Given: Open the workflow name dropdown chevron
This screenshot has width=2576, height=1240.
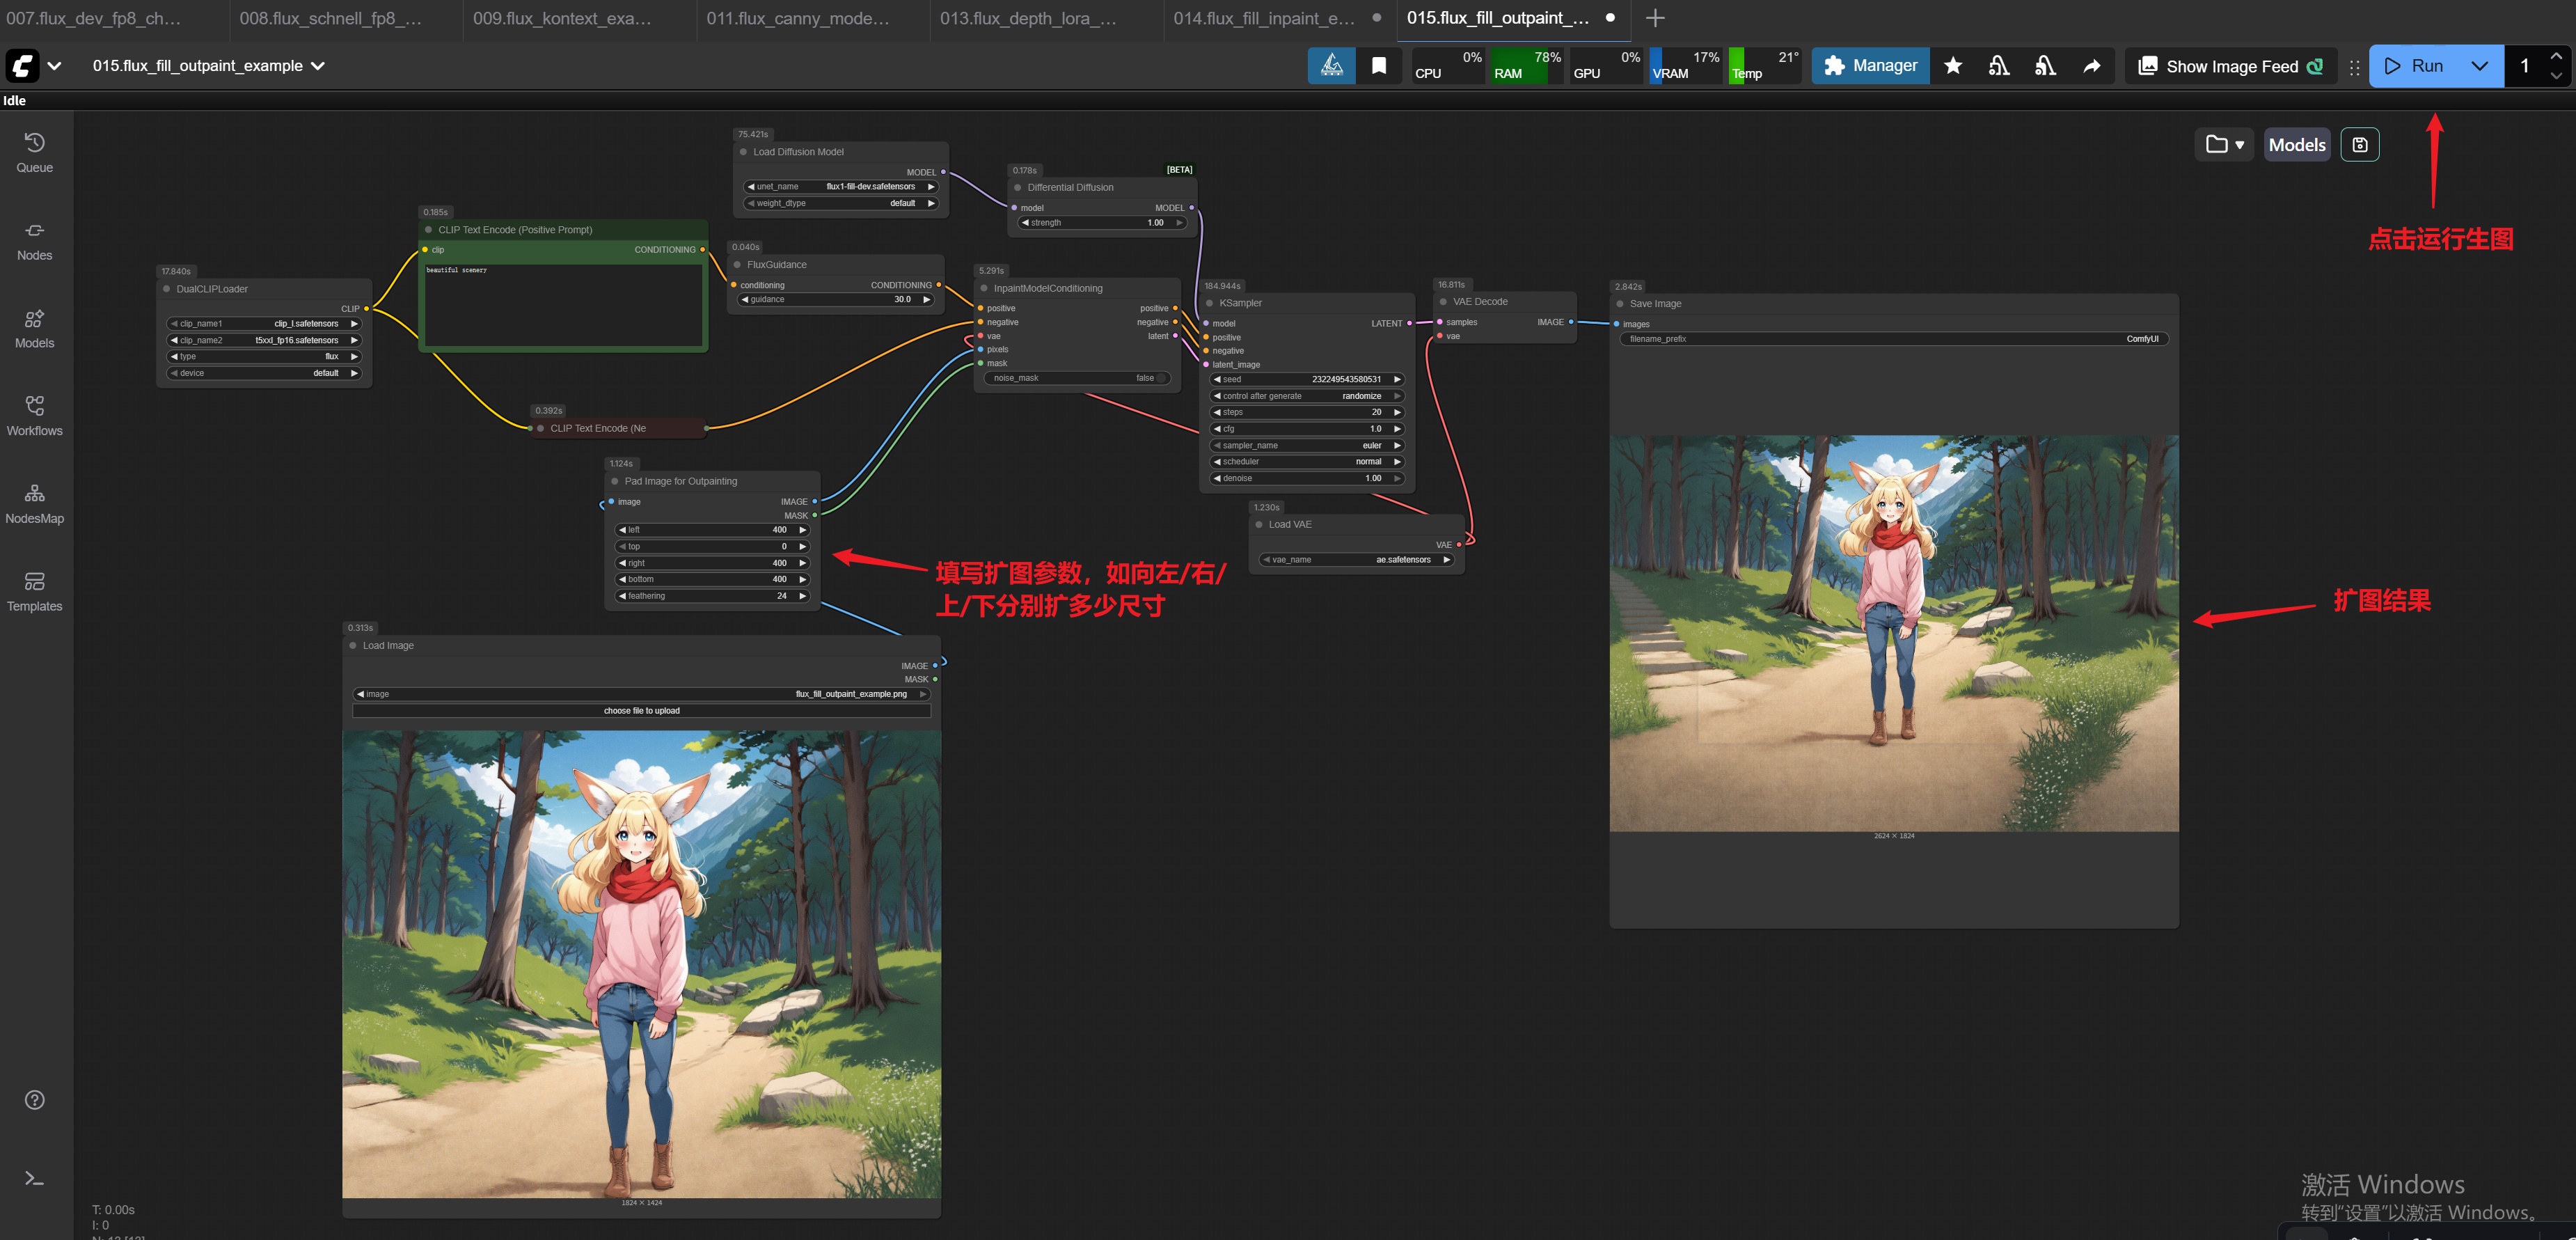Looking at the screenshot, I should pyautogui.click(x=318, y=66).
